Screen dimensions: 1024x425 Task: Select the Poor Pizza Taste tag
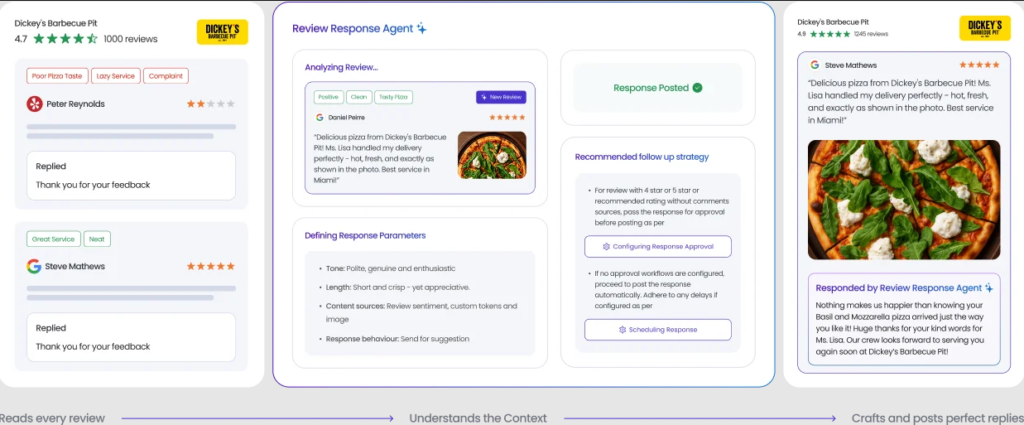(x=56, y=76)
